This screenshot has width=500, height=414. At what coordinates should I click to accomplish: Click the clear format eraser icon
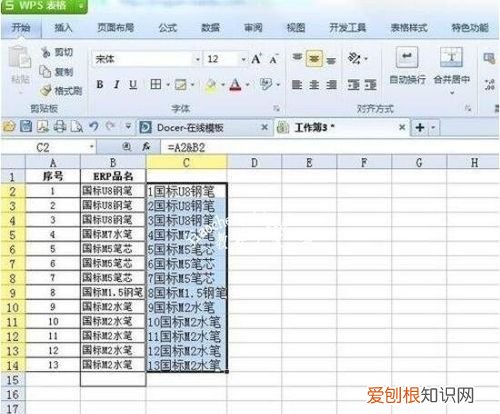click(266, 84)
